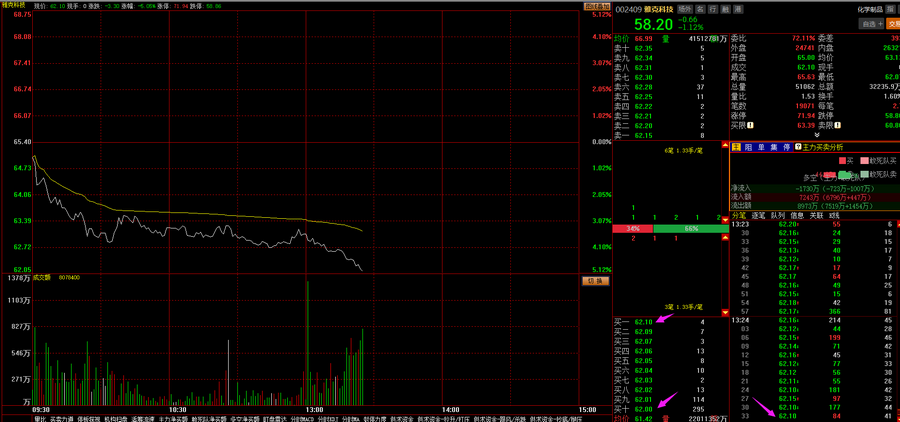This screenshot has height=422, width=900.
Task: Switch to the 关联 tab
Action: 816,215
